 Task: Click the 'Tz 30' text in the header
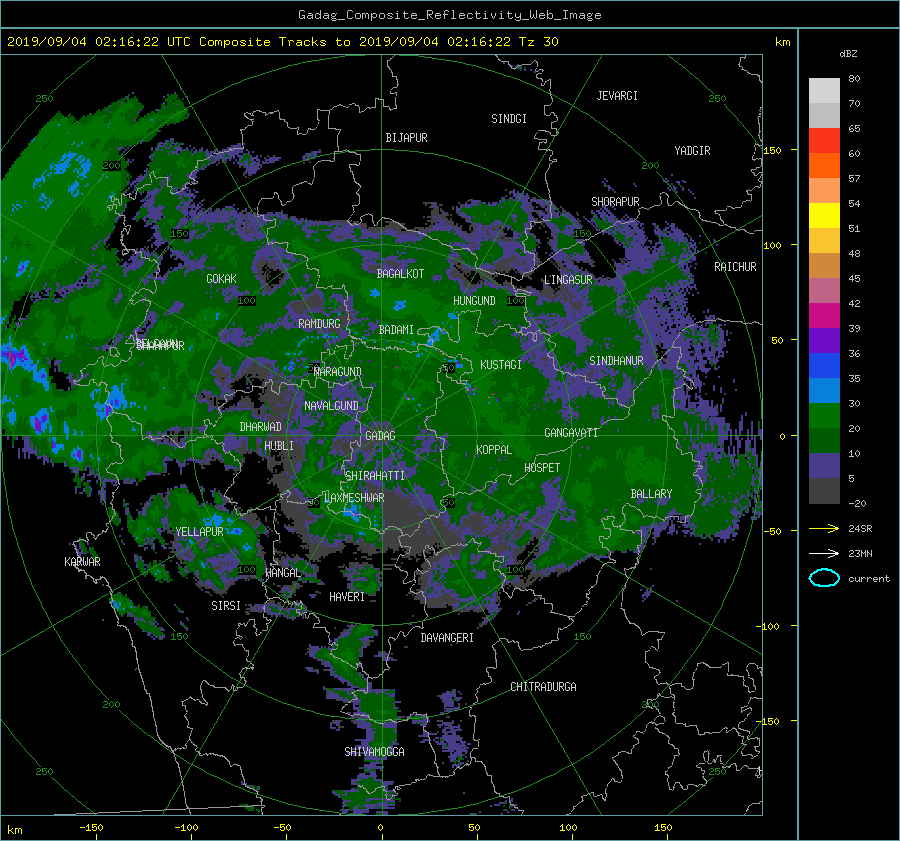pyautogui.click(x=538, y=42)
